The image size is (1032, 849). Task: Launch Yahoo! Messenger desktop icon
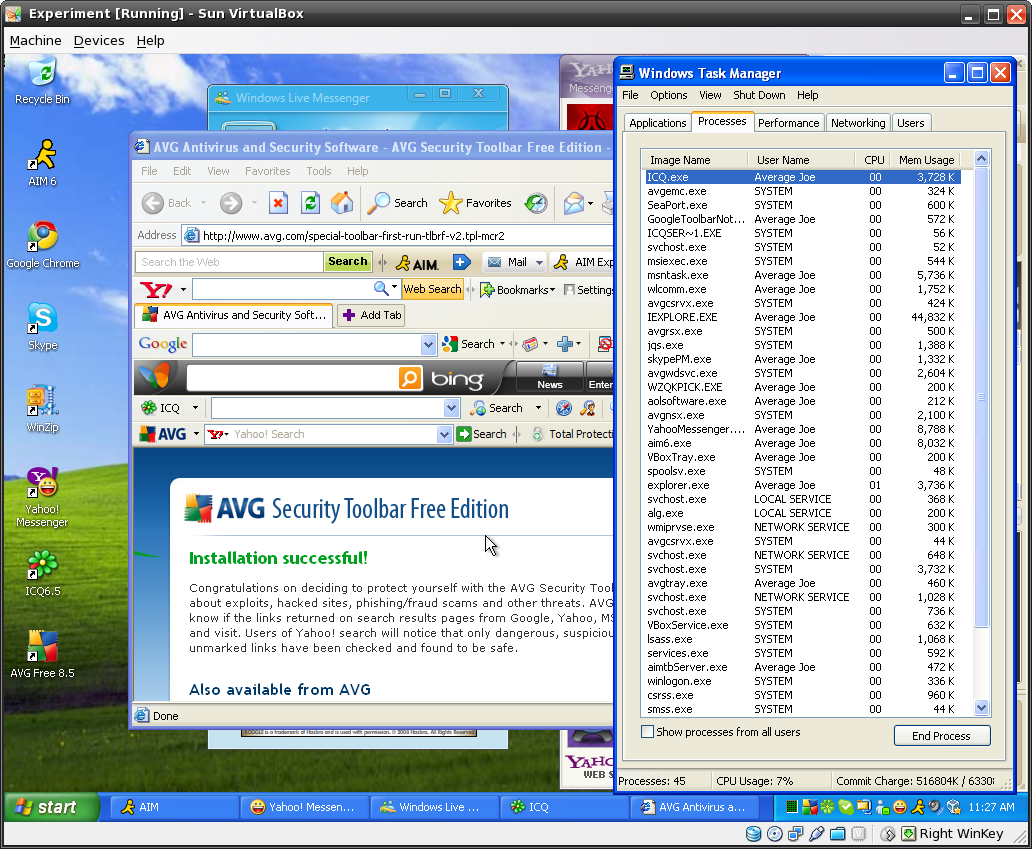tap(42, 498)
